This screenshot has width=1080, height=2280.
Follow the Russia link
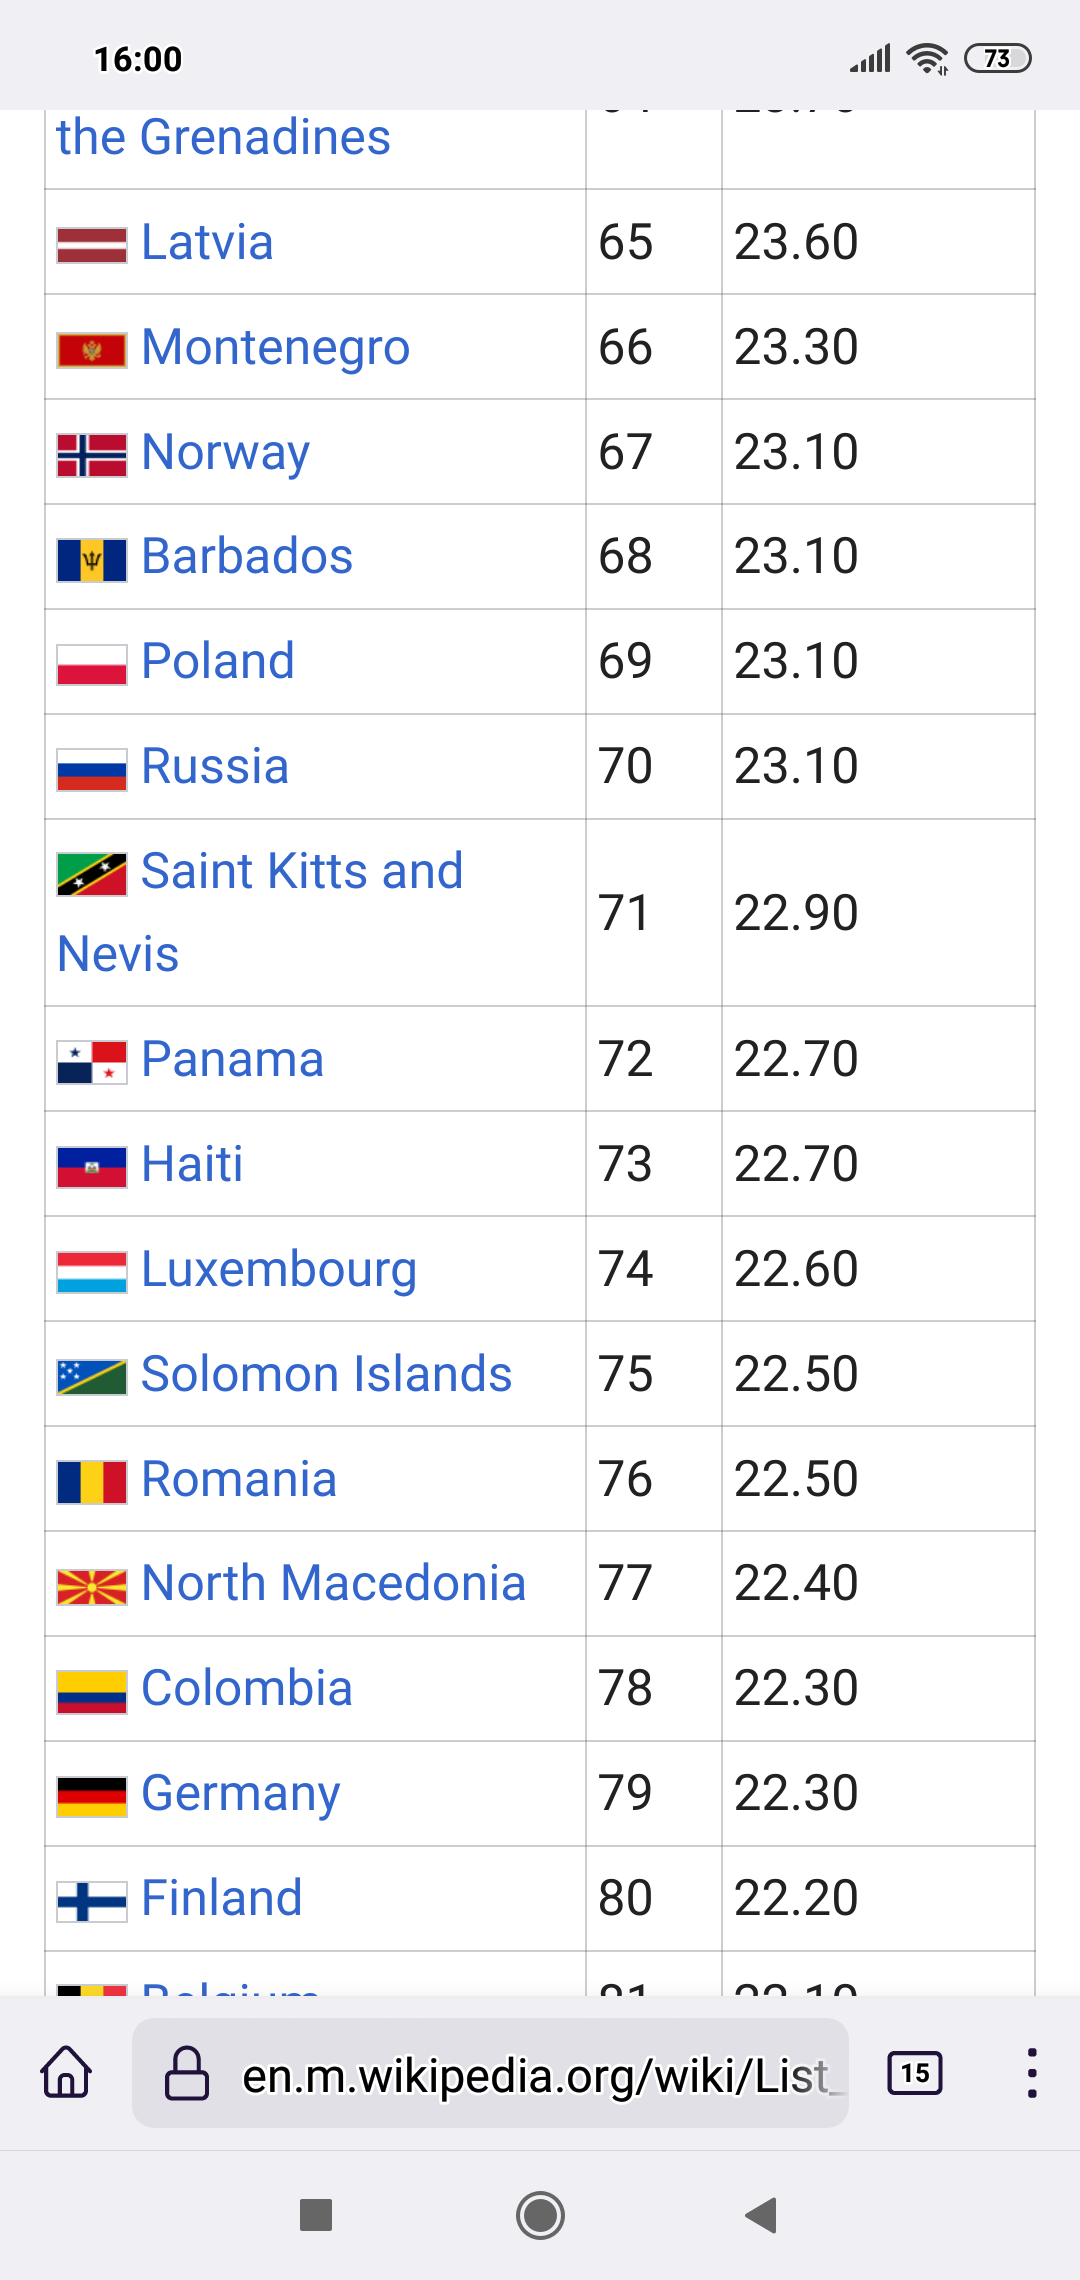tap(215, 766)
